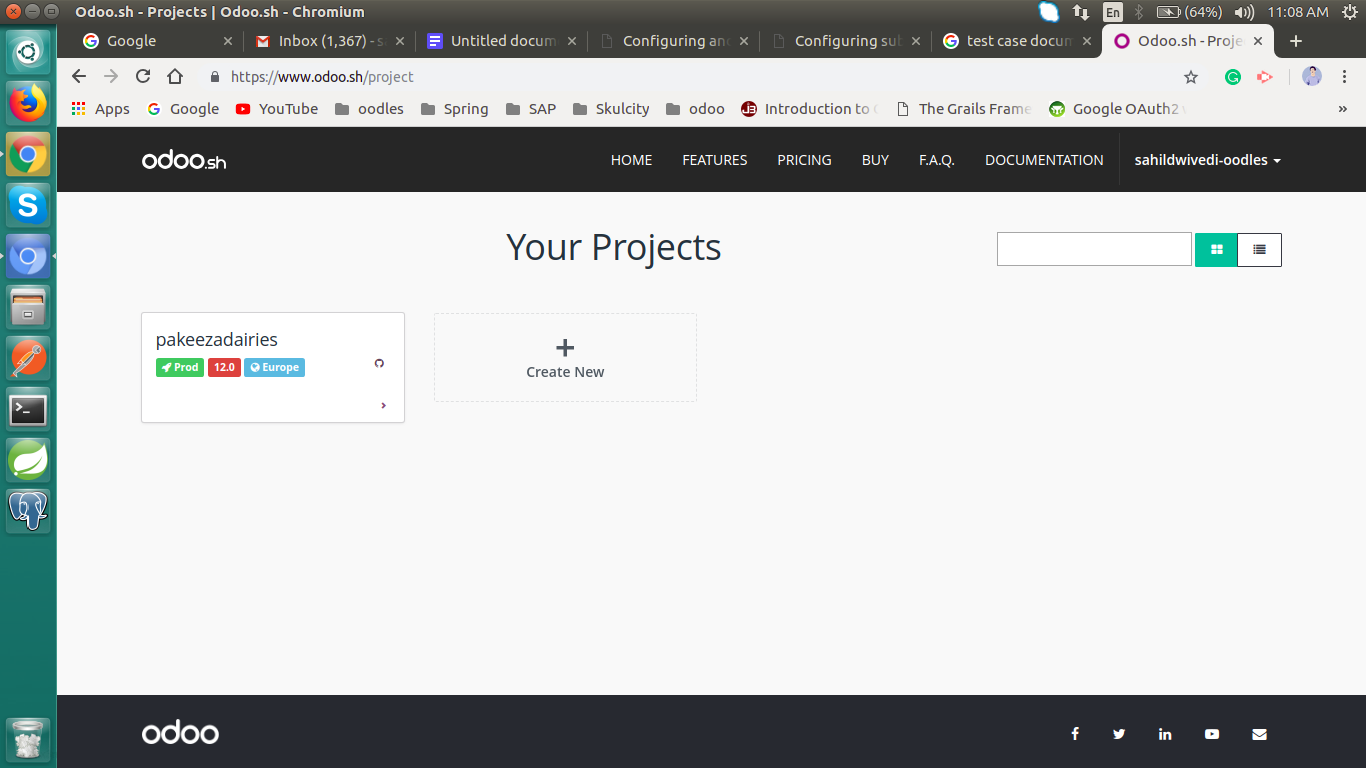Open the system indicator menu gear
Viewport: 1366px width, 768px height.
1349,12
